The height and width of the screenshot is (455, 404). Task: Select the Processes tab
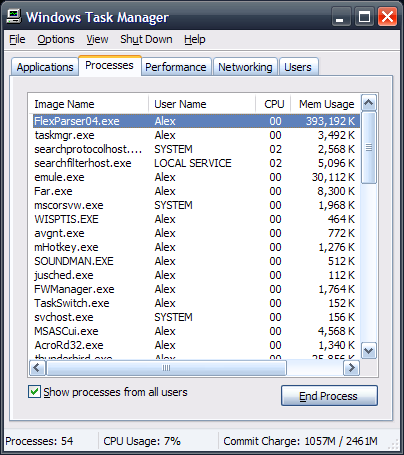click(x=110, y=65)
